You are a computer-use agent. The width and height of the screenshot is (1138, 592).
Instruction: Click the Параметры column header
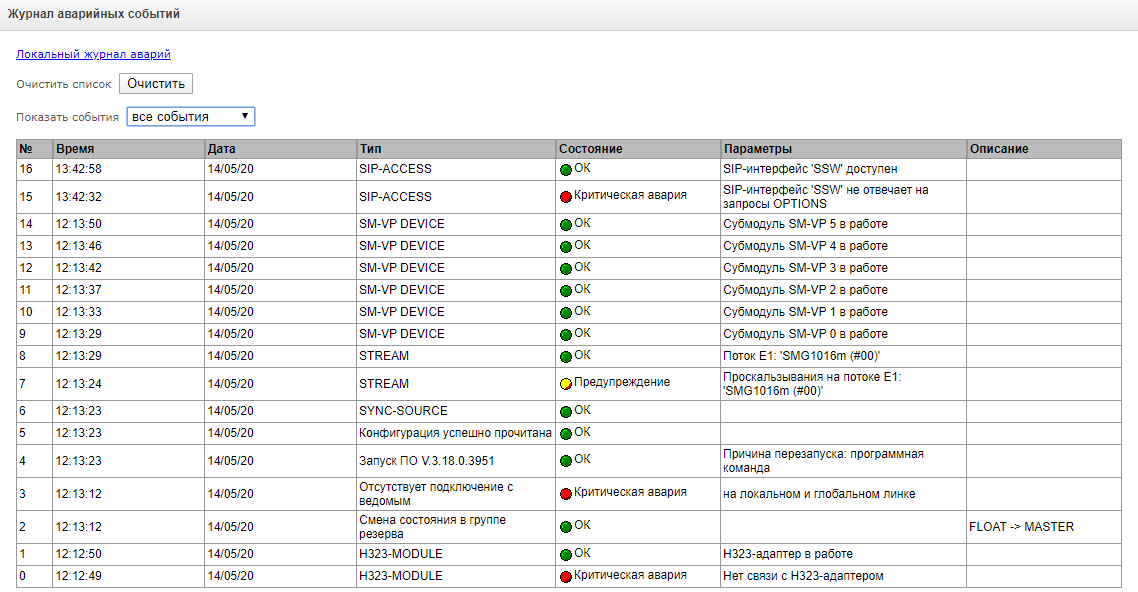843,149
